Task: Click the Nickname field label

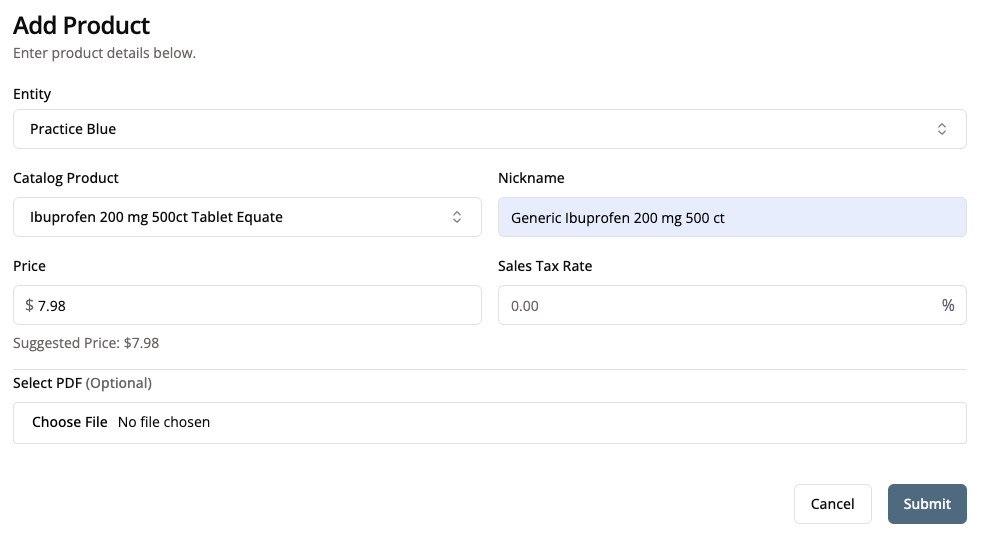Action: pyautogui.click(x=531, y=178)
